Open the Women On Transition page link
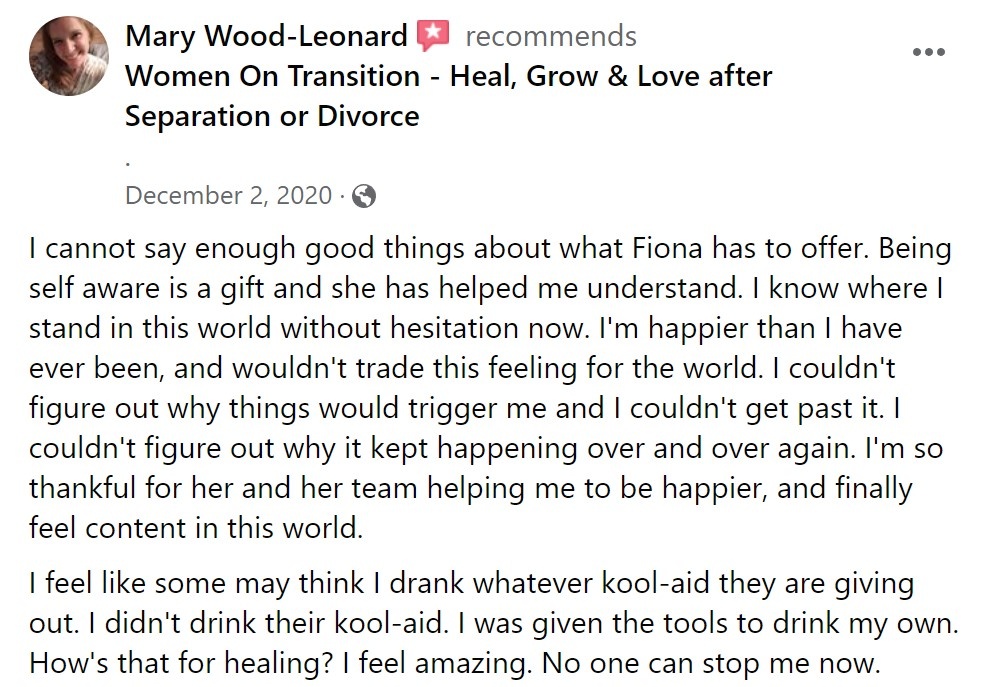991x687 pixels. pos(448,76)
